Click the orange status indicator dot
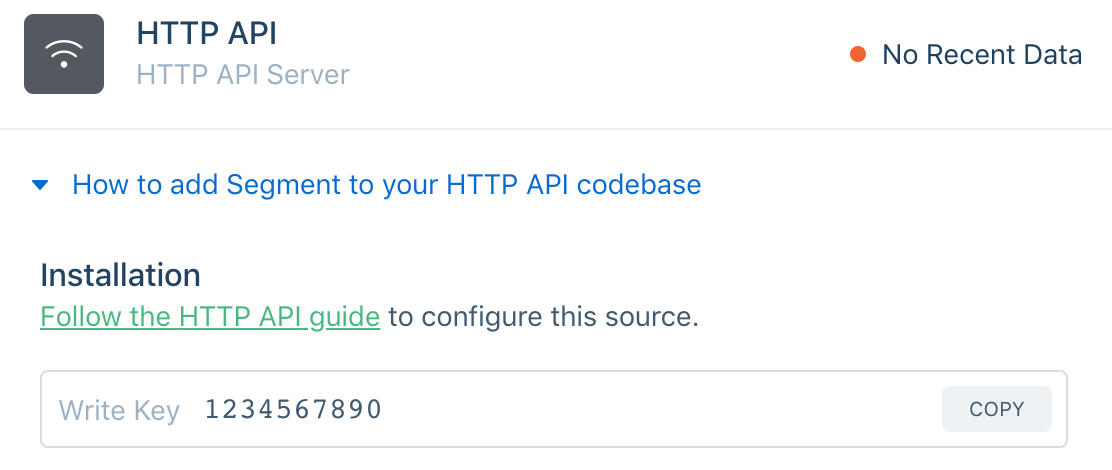Image resolution: width=1112 pixels, height=470 pixels. (x=858, y=55)
